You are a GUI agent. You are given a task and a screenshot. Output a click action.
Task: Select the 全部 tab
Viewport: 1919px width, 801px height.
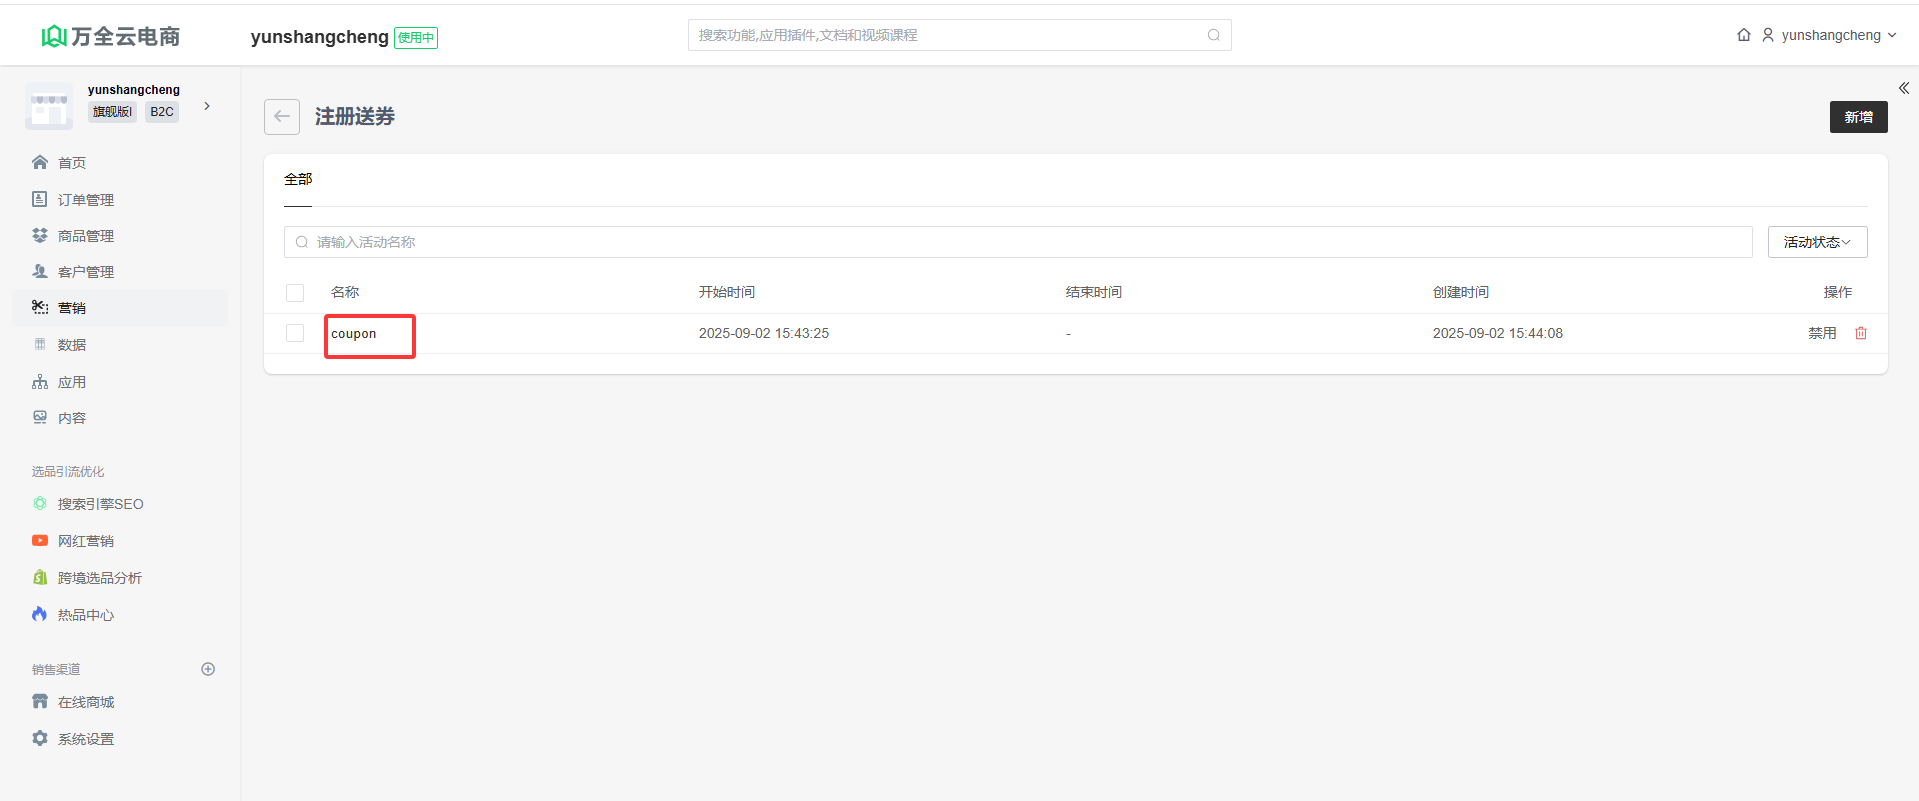tap(298, 179)
